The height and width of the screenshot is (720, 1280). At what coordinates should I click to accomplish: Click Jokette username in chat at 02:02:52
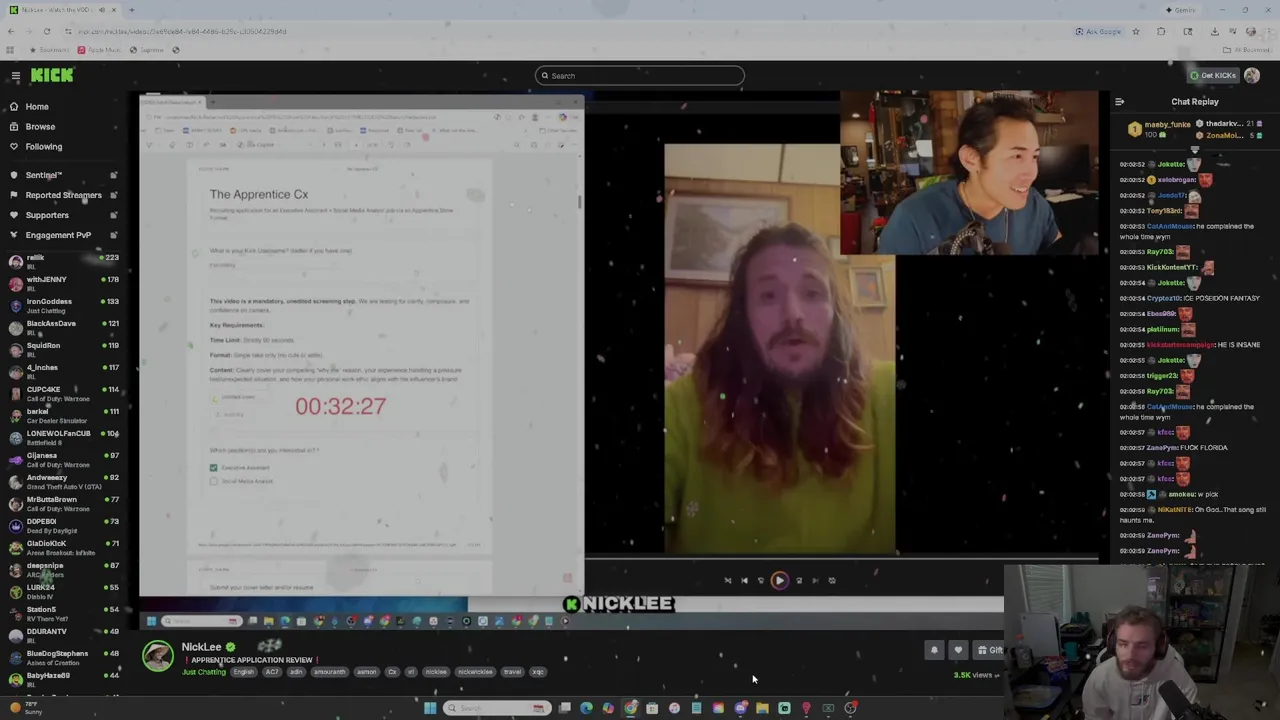(1171, 164)
